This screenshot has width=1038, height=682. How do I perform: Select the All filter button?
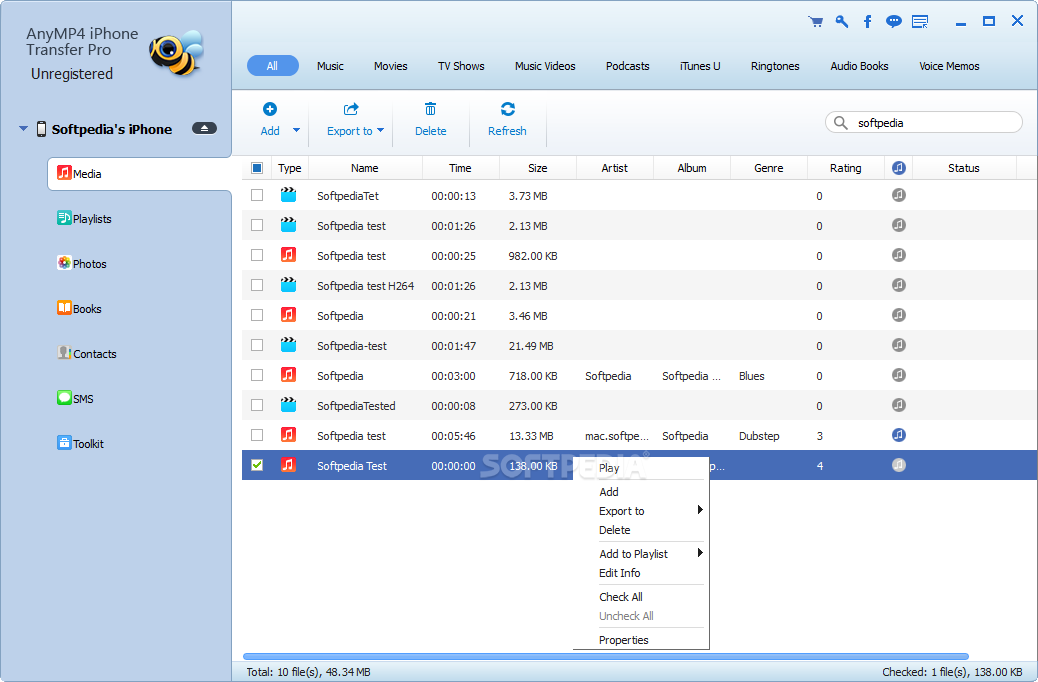pos(273,66)
